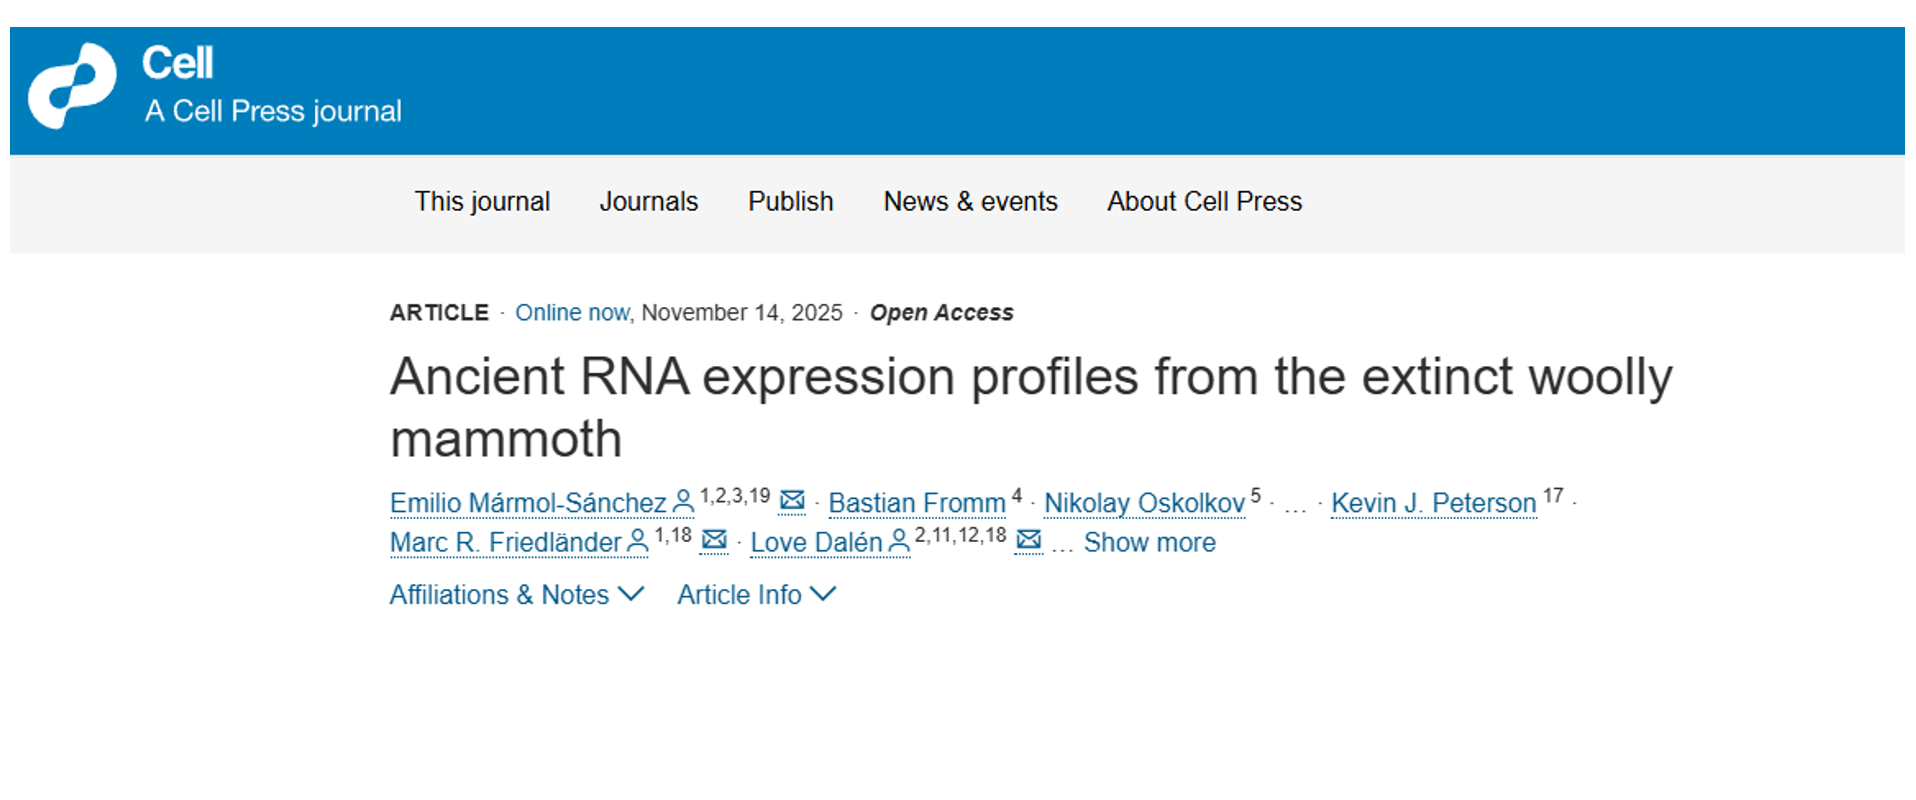Screen dimensions: 1916x800
Task: Open the This journal menu
Action: pos(482,202)
